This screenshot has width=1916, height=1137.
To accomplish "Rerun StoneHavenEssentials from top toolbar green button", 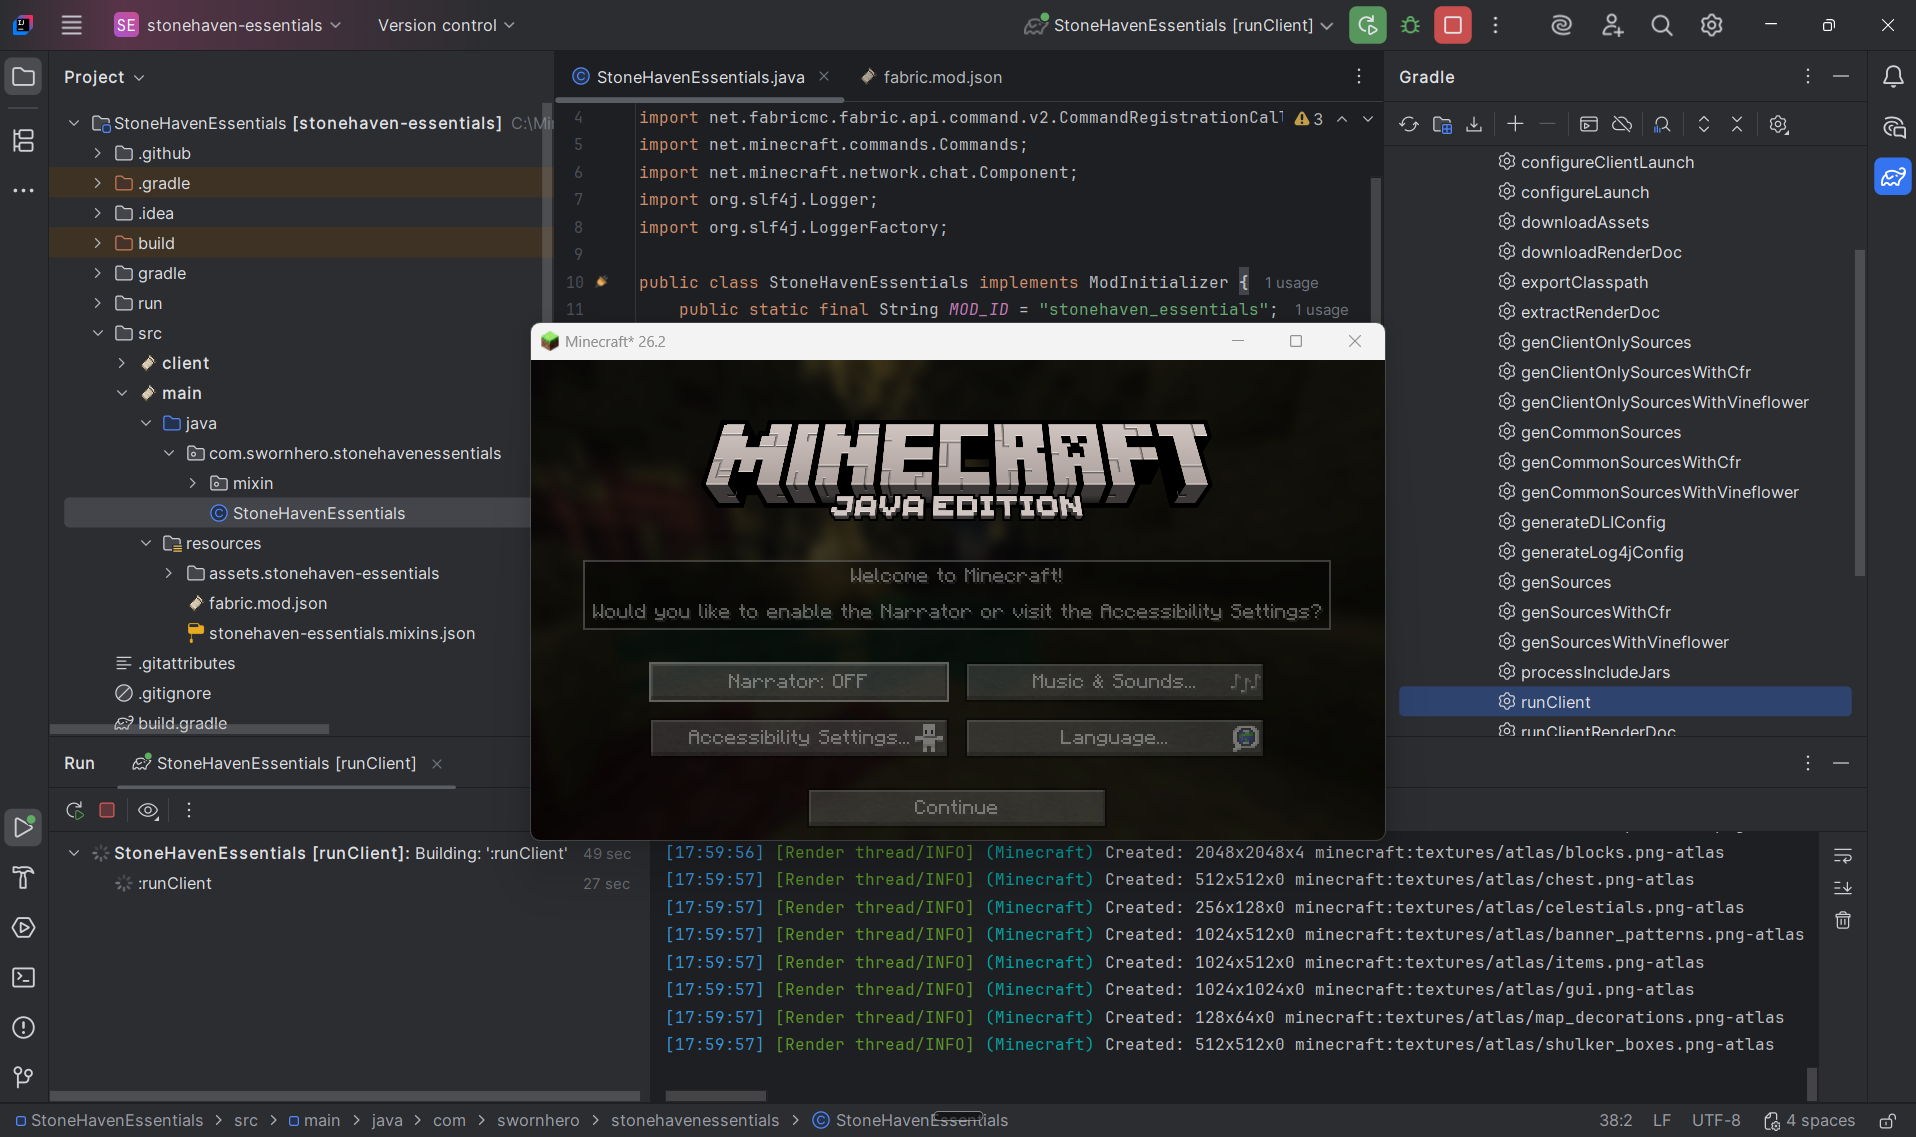I will pyautogui.click(x=1367, y=25).
